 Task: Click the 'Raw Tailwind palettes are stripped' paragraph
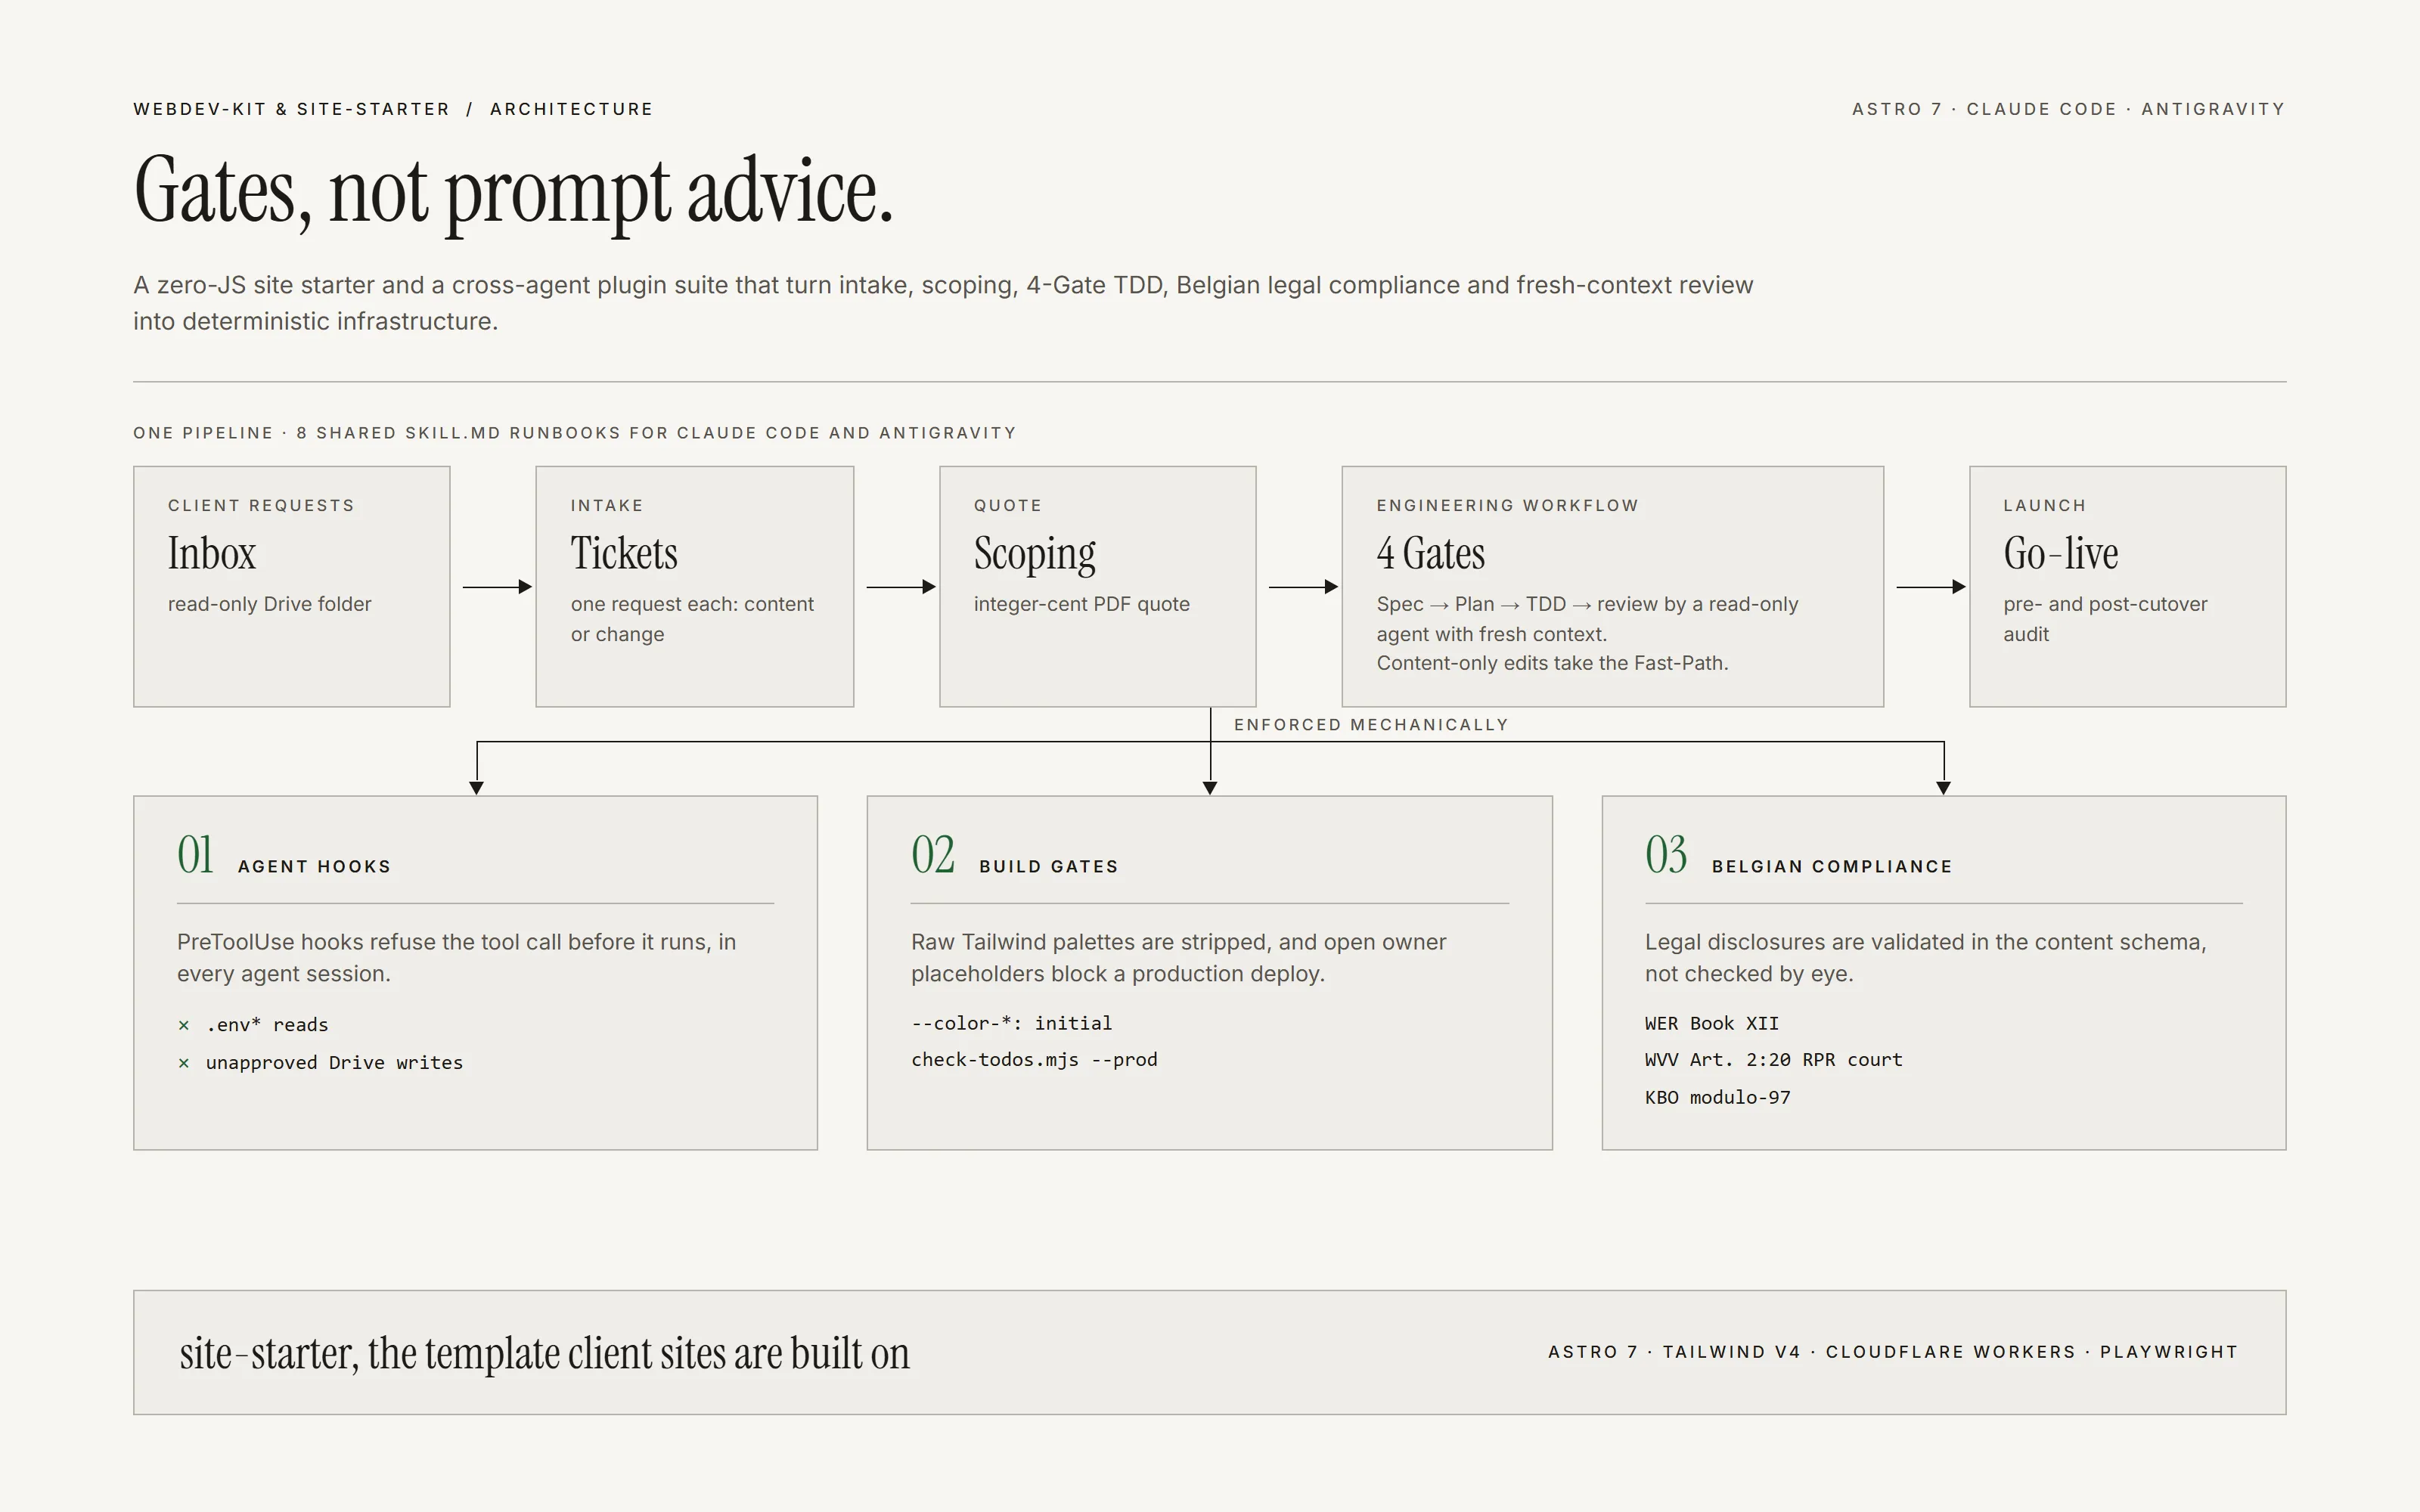tap(1178, 958)
